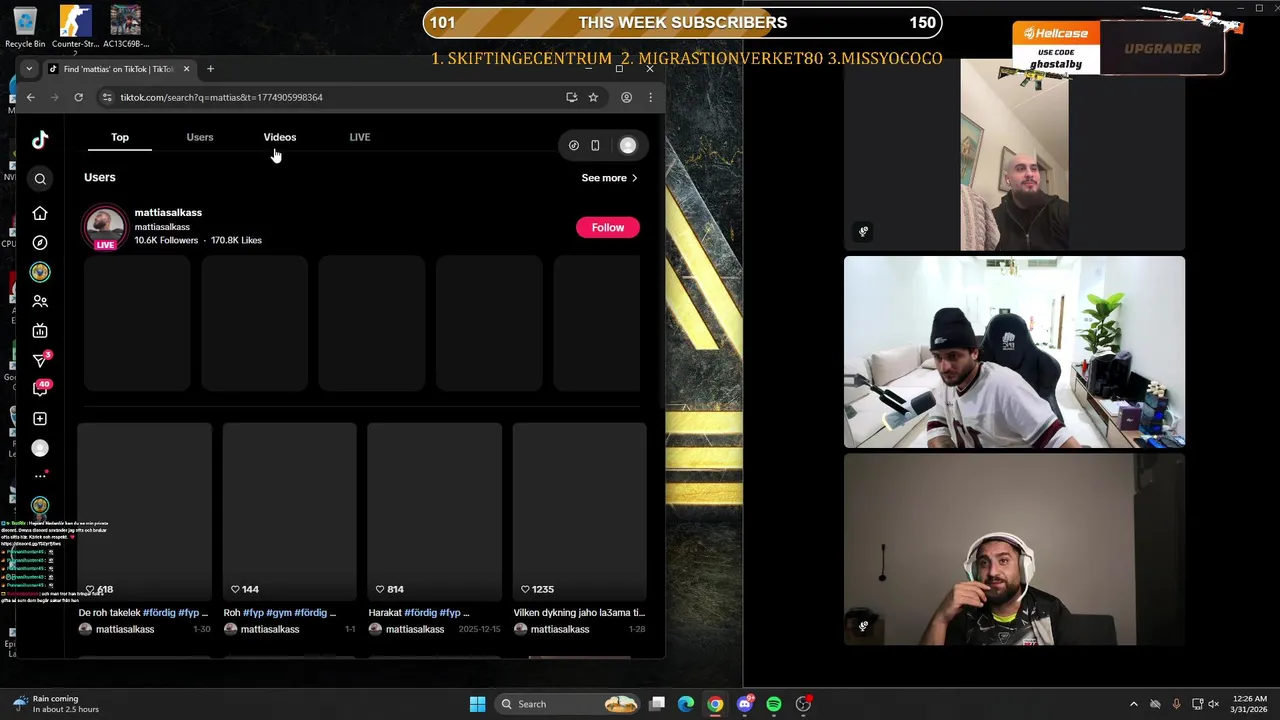Open Chrome profile icon

click(626, 97)
